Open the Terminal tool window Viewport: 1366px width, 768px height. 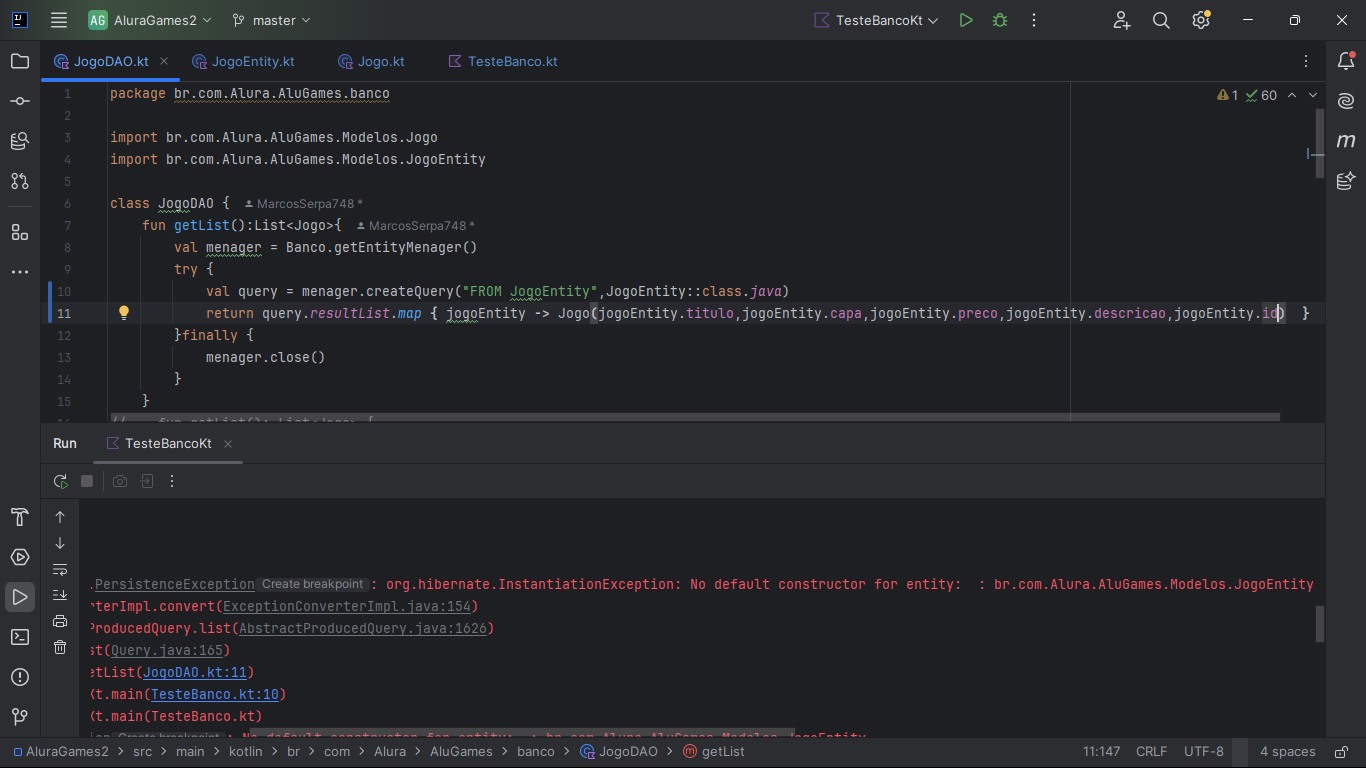[x=20, y=637]
